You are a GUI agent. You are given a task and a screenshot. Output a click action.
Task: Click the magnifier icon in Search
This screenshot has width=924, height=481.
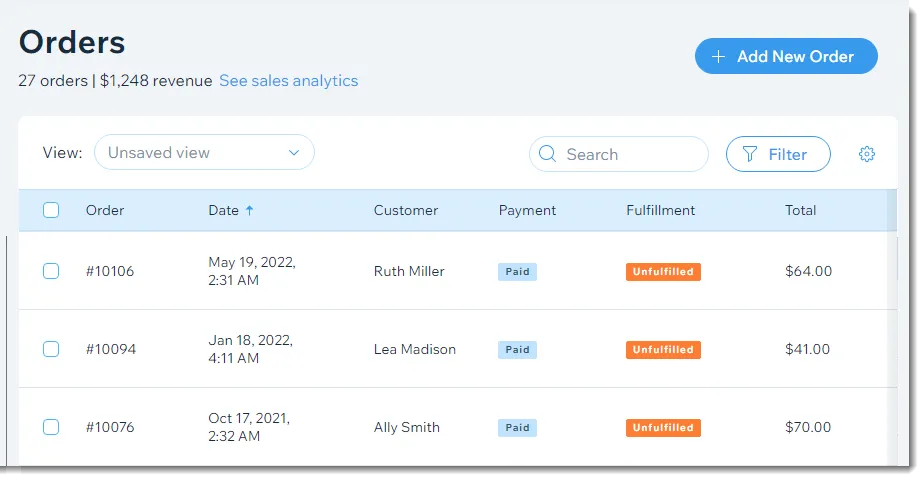click(547, 154)
